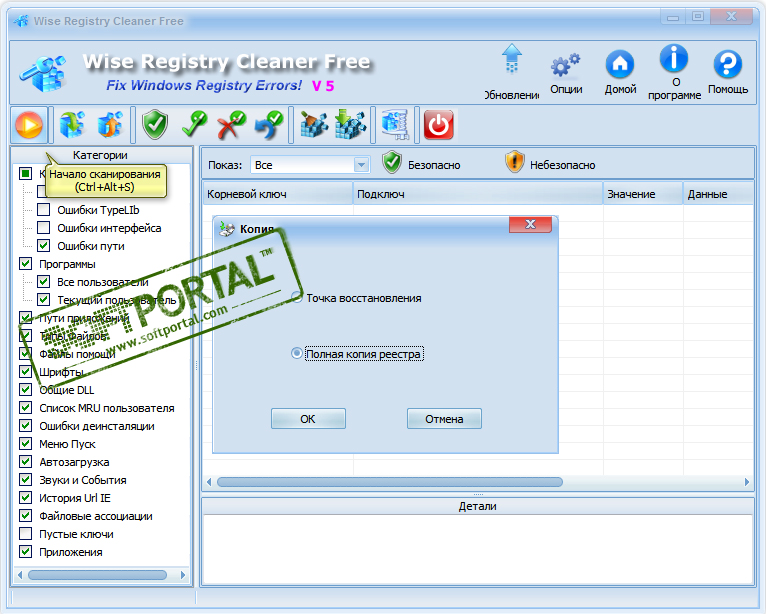Uncheck Приложения checkbox
Image resolution: width=766 pixels, height=614 pixels.
[x=25, y=551]
